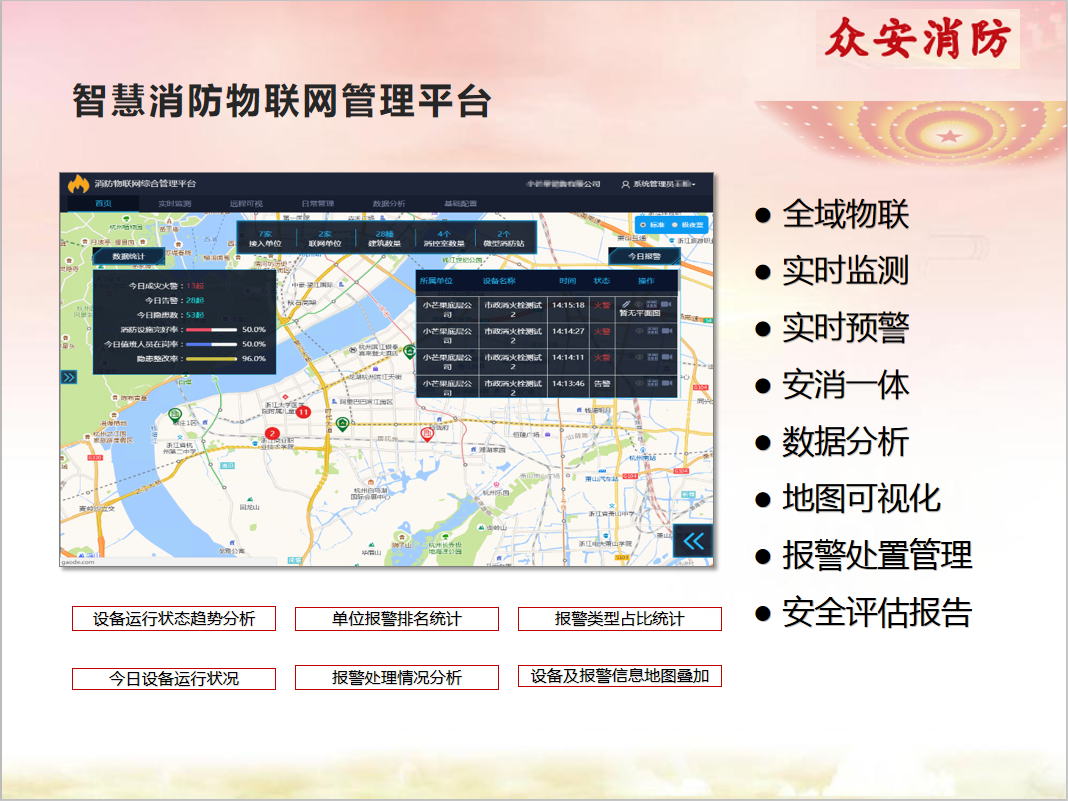Screen dimensions: 1068x801
Task: Click the 2家 联网单位 stat tile
Action: [x=325, y=238]
